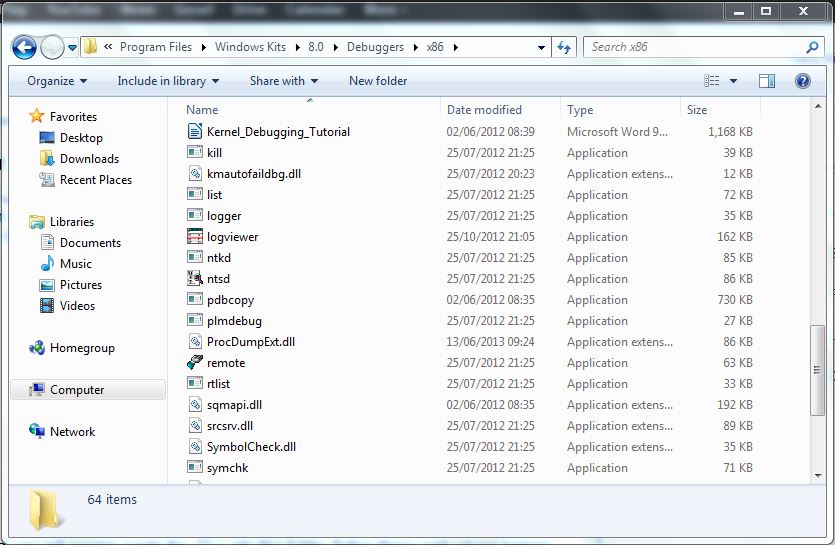This screenshot has width=835, height=545.
Task: Click the search magnifier icon
Action: [x=812, y=47]
